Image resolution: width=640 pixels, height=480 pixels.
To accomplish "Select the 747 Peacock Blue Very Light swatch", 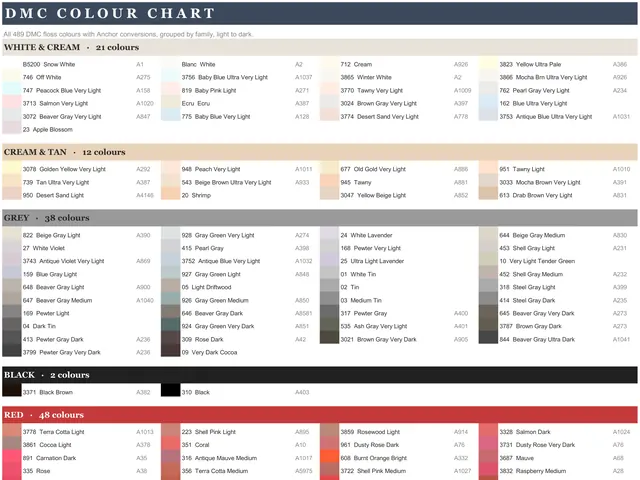I will click(11, 90).
